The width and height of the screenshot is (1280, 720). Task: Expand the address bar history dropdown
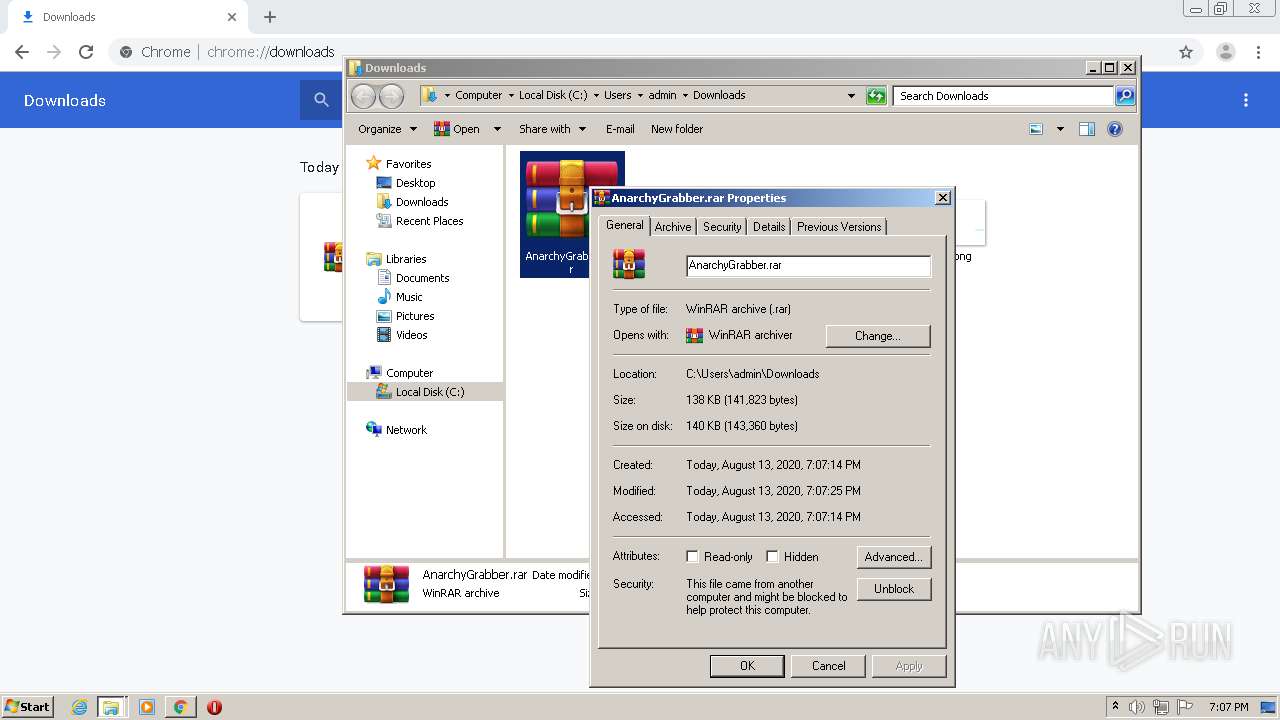point(851,96)
